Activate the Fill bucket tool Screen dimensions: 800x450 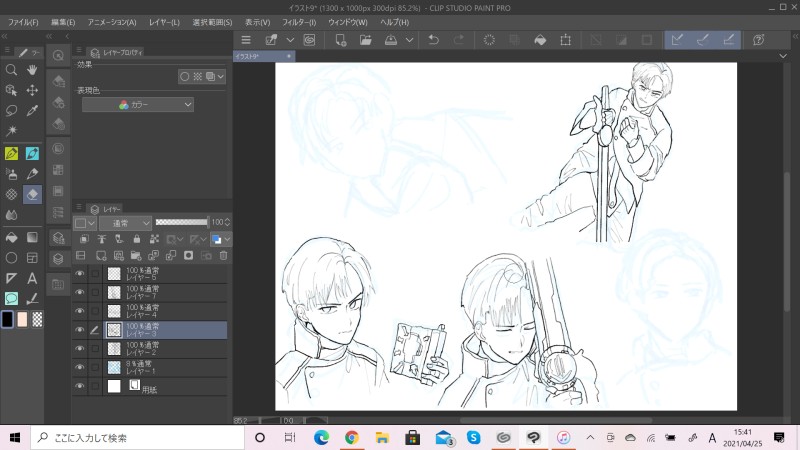pyautogui.click(x=11, y=238)
